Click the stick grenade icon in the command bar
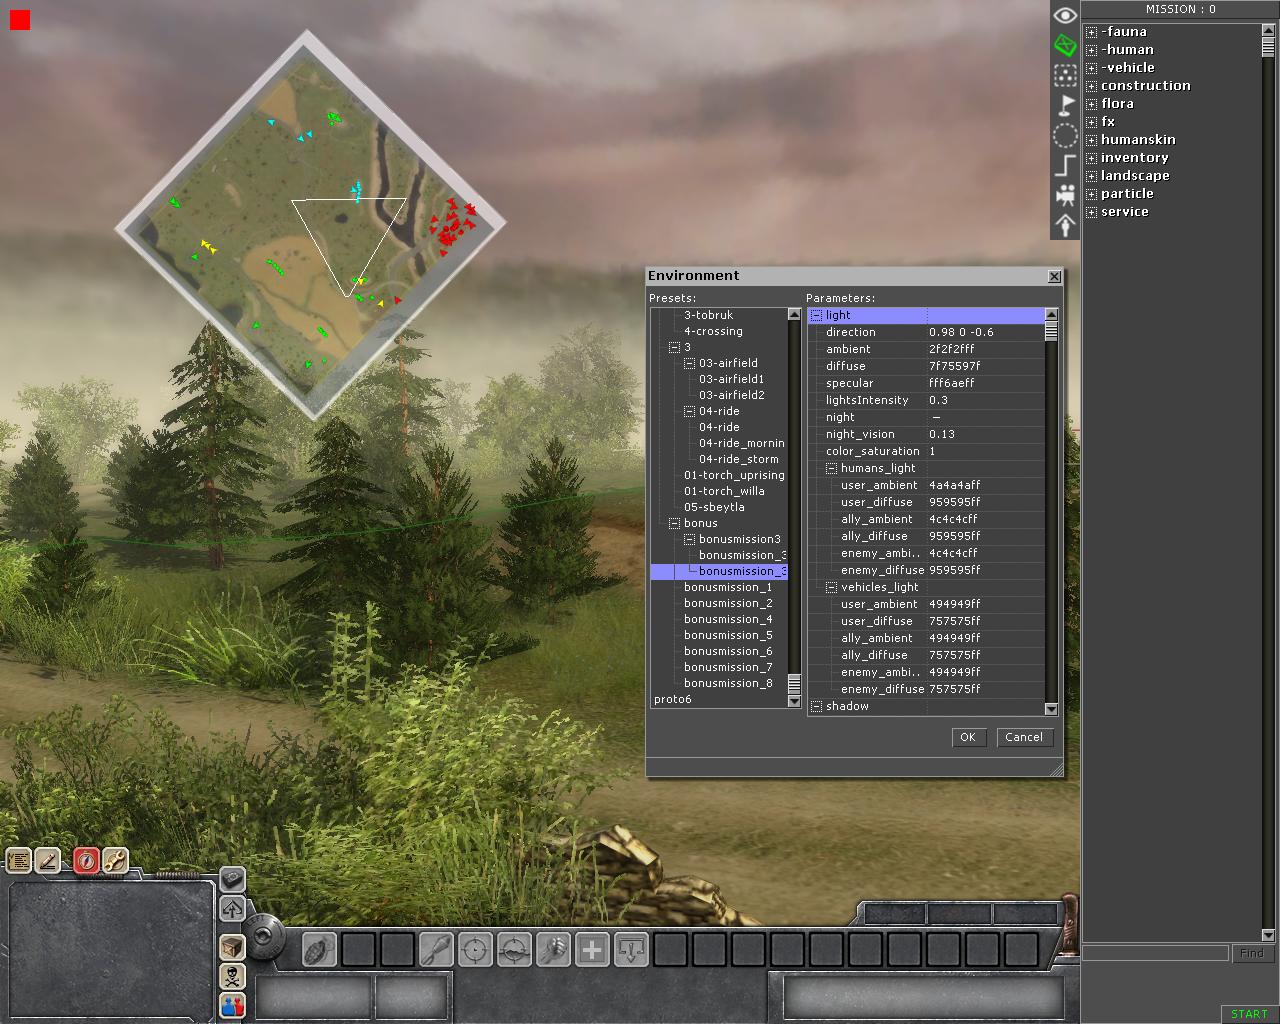The image size is (1280, 1024). tap(436, 948)
